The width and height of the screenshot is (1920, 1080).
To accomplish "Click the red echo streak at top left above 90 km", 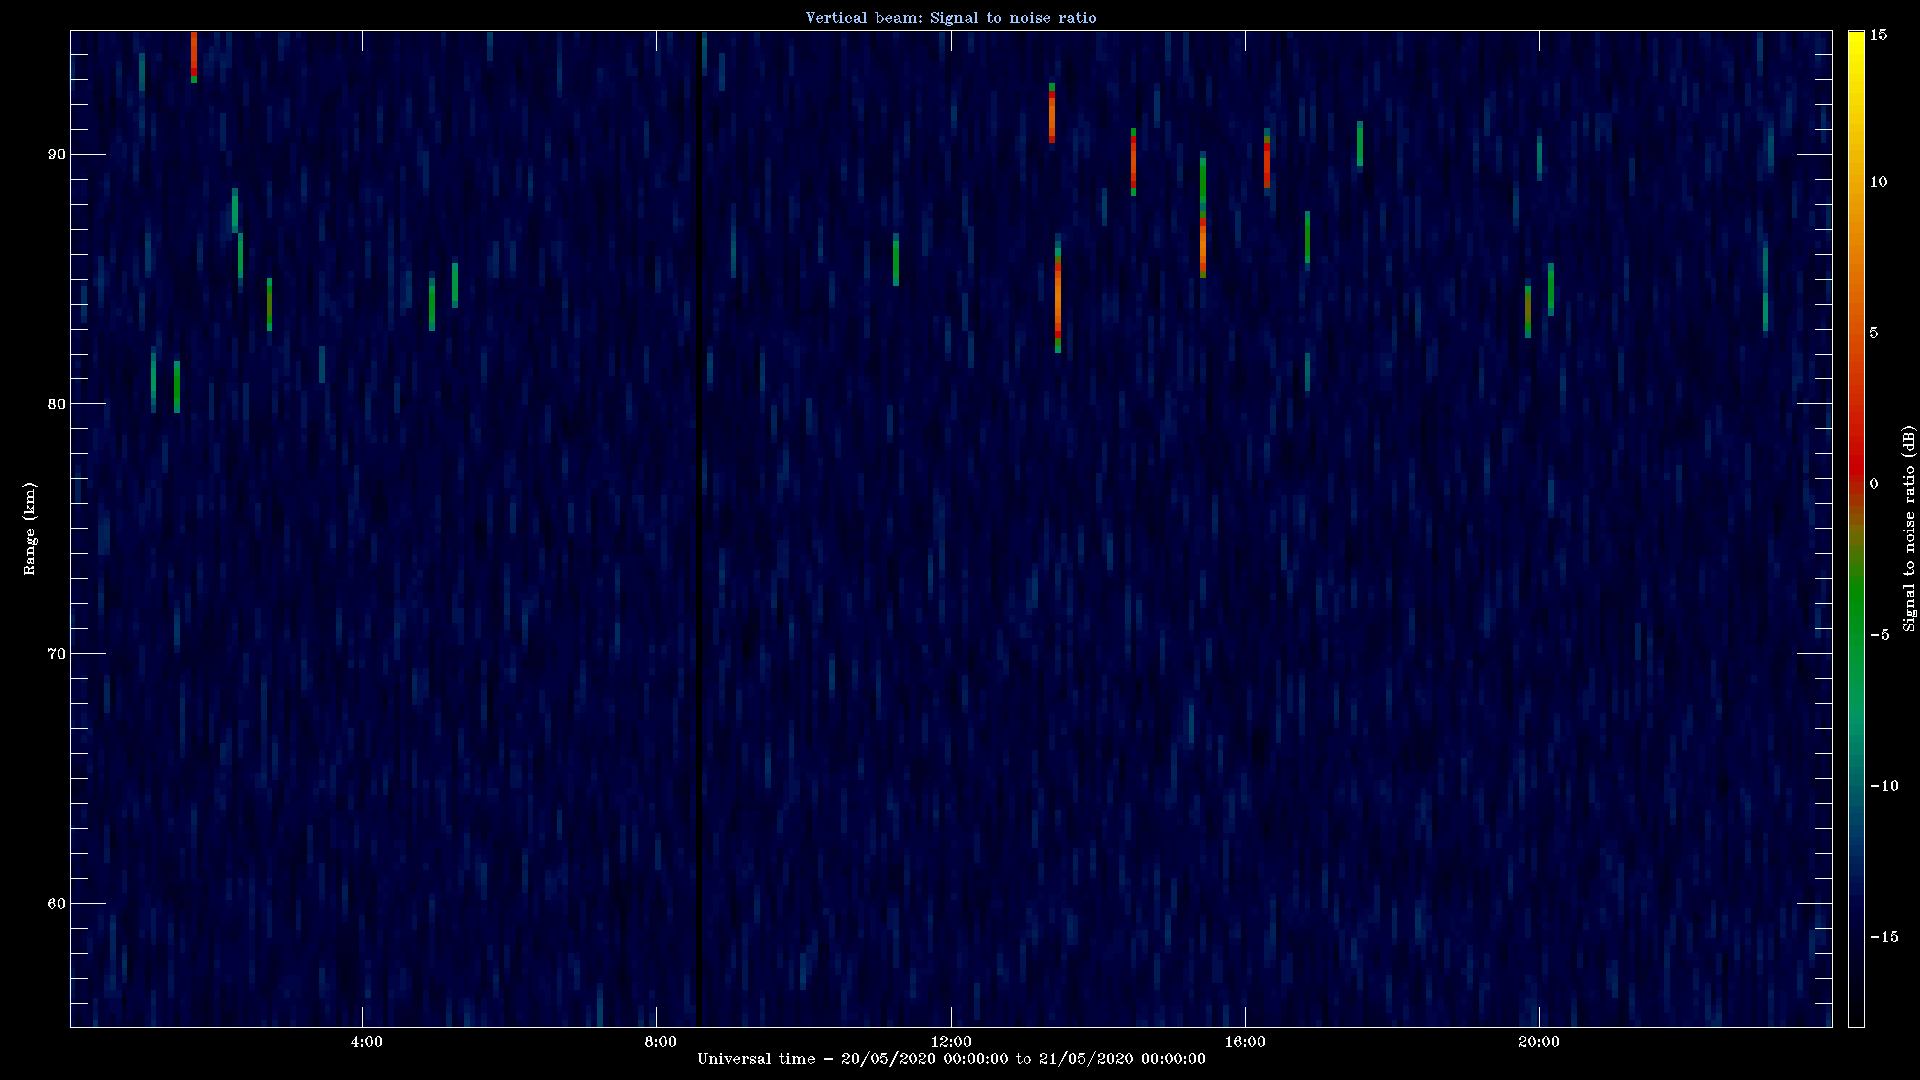I will [x=194, y=56].
